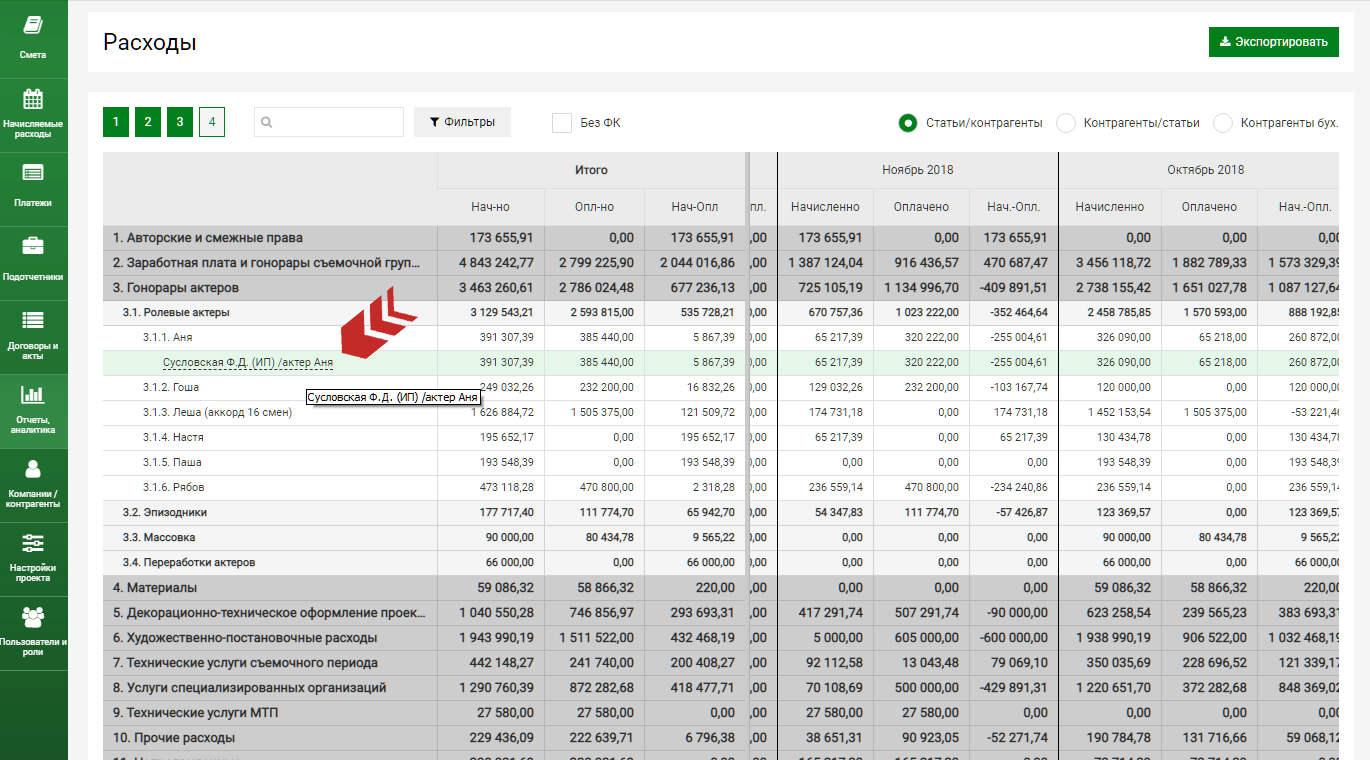Expand row 7. Технические услуги съемочного периода
The image size is (1370, 760).
pyautogui.click(x=270, y=663)
